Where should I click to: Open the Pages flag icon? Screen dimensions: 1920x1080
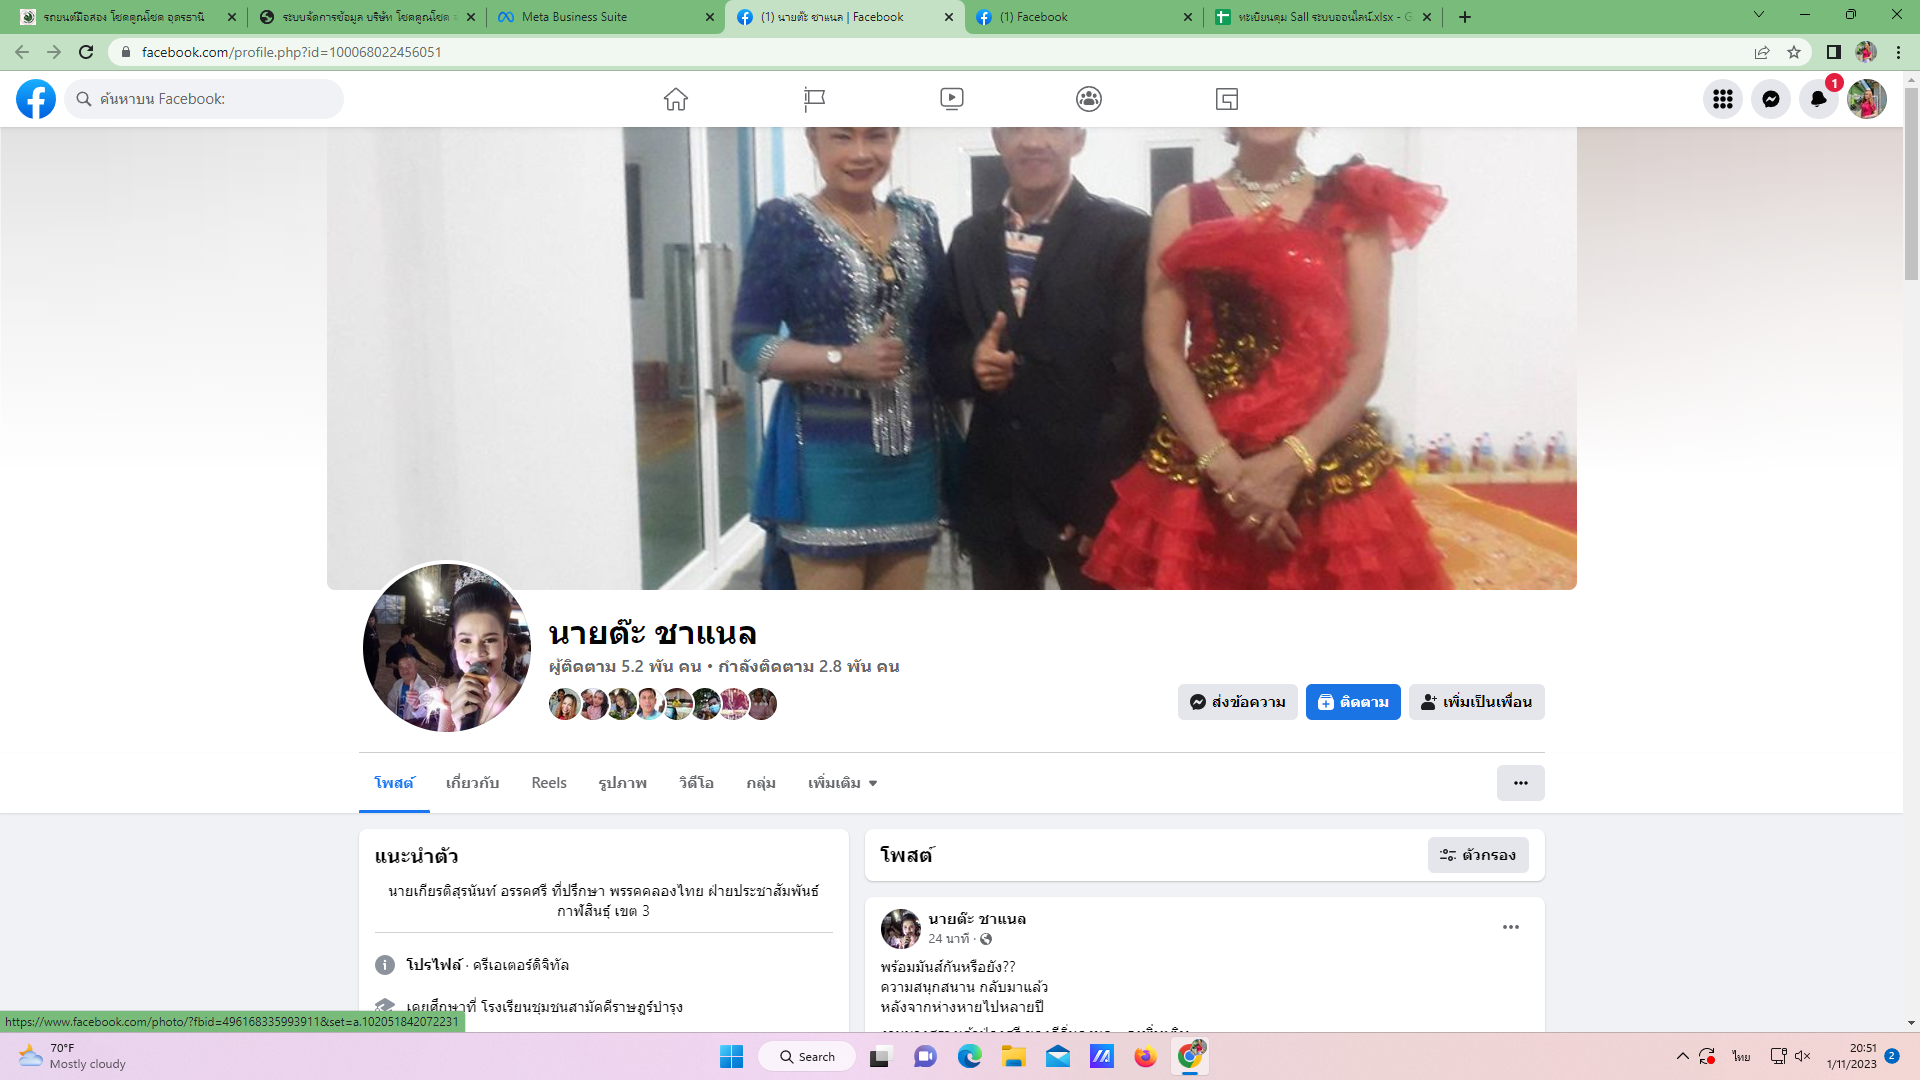tap(814, 99)
